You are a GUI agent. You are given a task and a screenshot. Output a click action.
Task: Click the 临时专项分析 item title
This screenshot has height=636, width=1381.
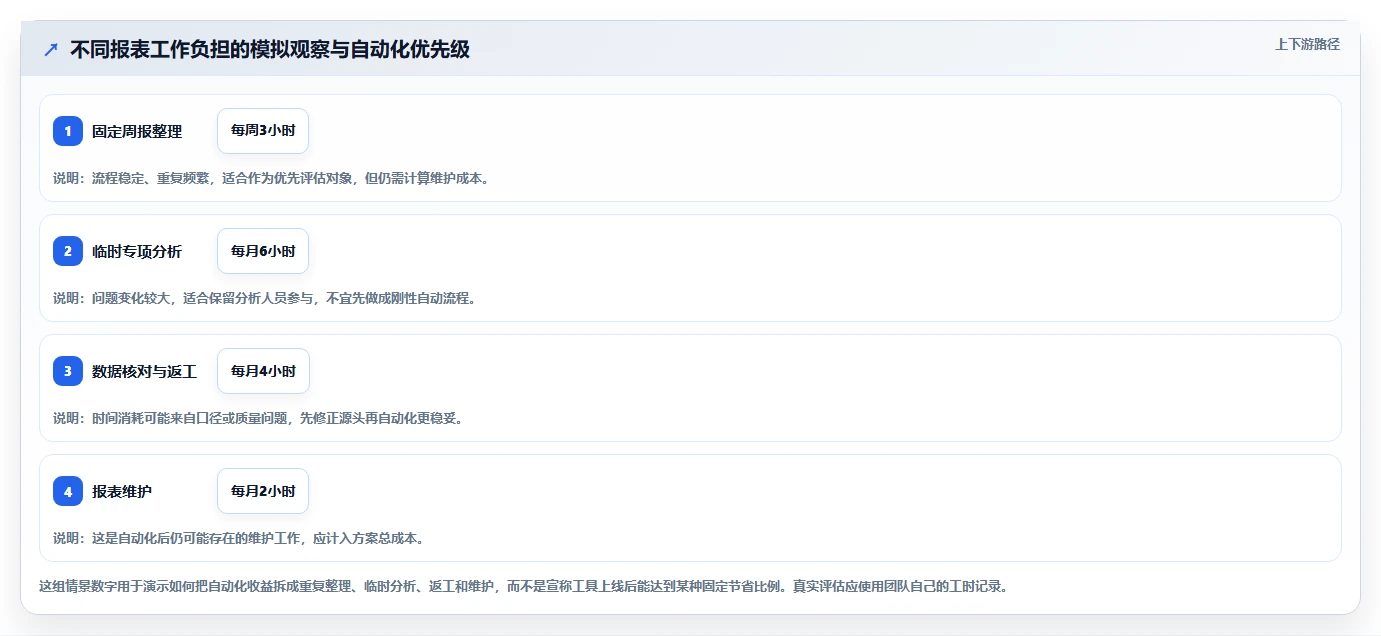pos(137,251)
